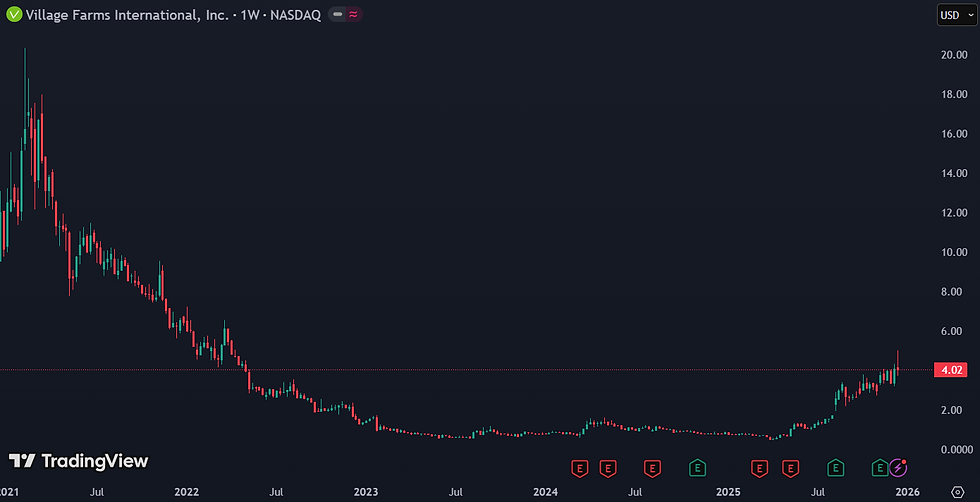Open the first red earnings marker after 2025
The width and height of the screenshot is (980, 502).
pyautogui.click(x=759, y=467)
